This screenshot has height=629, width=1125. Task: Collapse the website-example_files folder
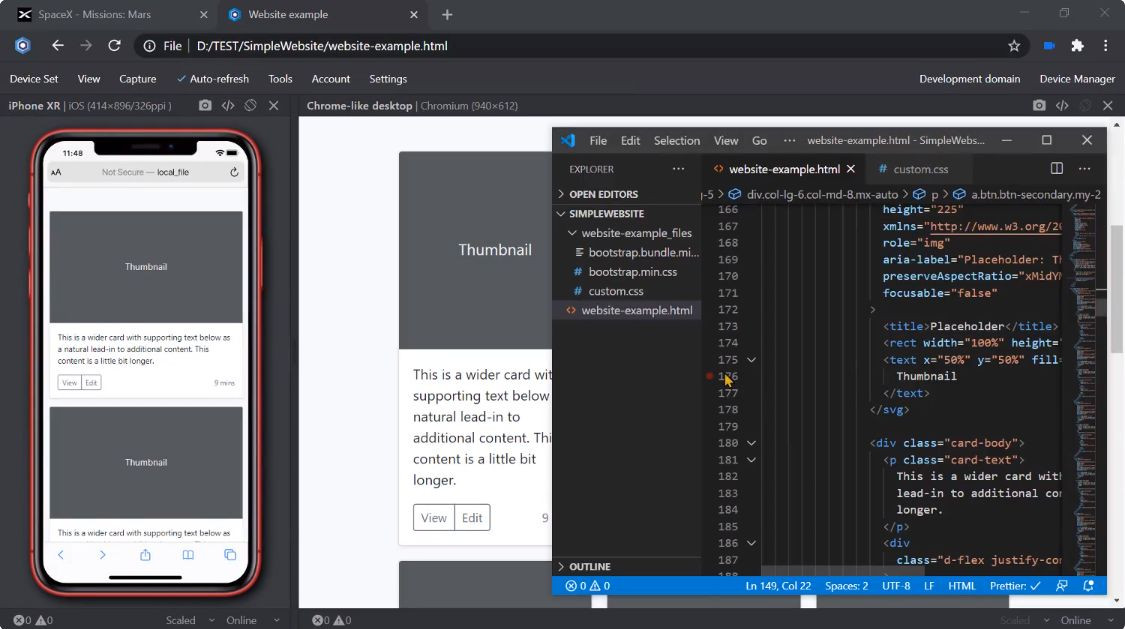(x=630, y=233)
